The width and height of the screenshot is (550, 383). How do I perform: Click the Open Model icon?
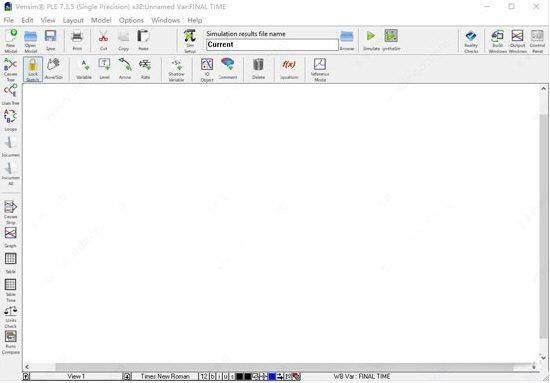point(31,41)
